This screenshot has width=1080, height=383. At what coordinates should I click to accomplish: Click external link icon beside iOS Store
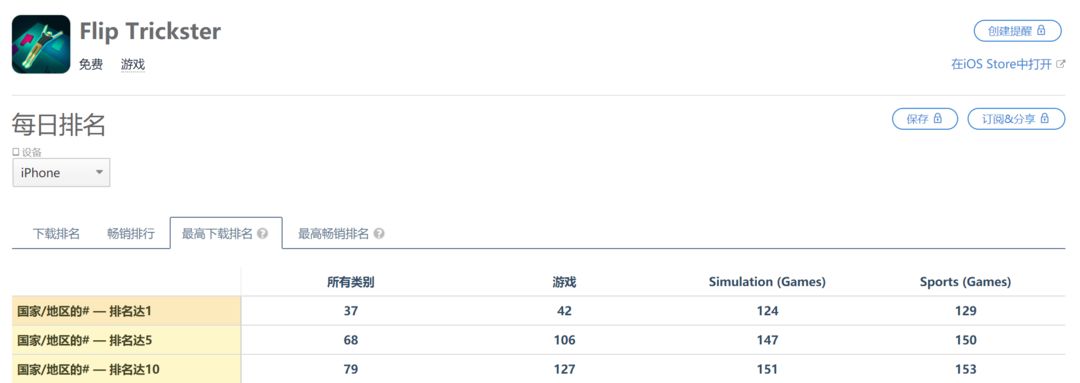[x=1061, y=64]
